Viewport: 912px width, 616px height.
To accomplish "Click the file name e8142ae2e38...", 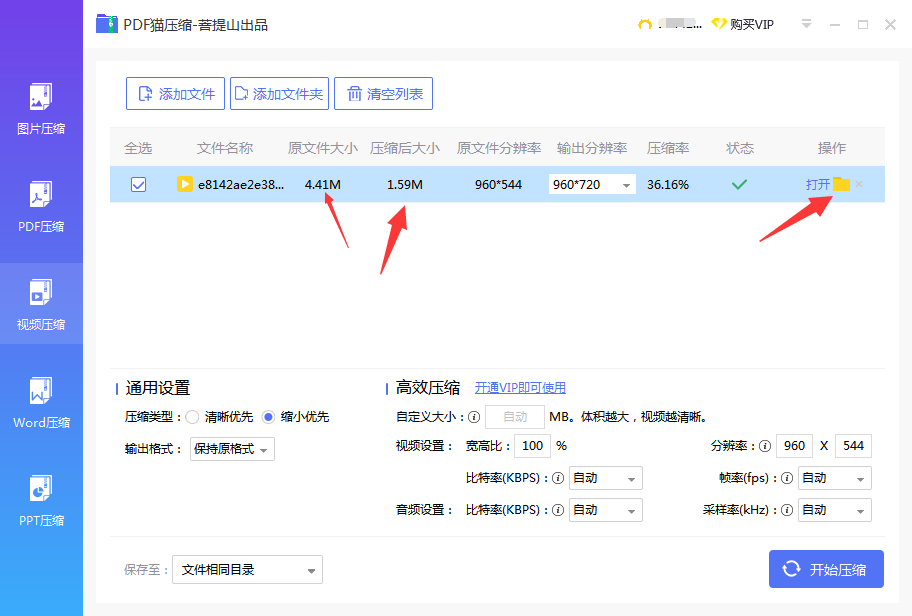I will point(241,184).
